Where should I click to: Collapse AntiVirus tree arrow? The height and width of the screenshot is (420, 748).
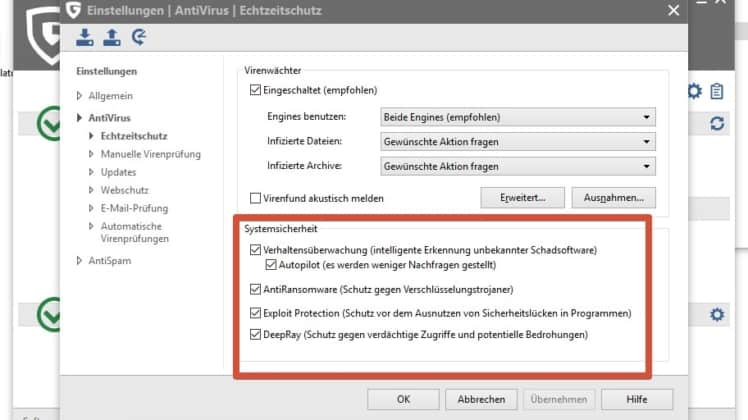coord(79,117)
